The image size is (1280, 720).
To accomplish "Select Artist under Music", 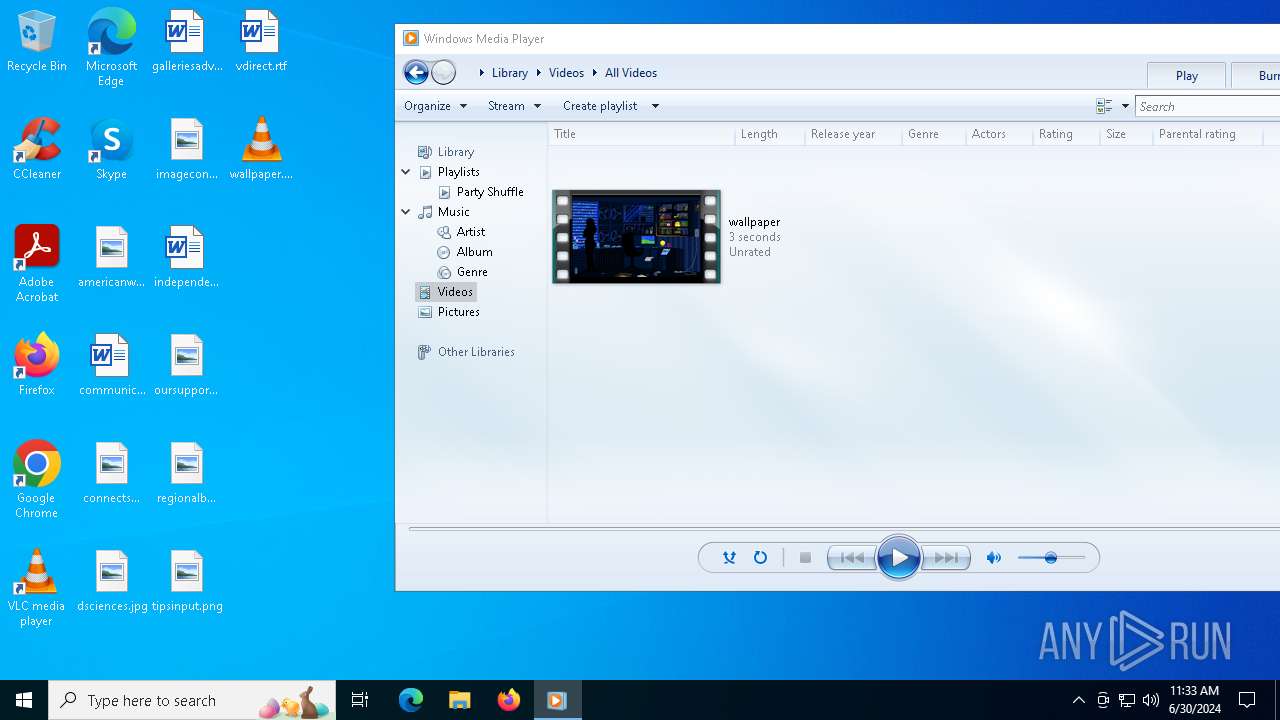I will [470, 232].
